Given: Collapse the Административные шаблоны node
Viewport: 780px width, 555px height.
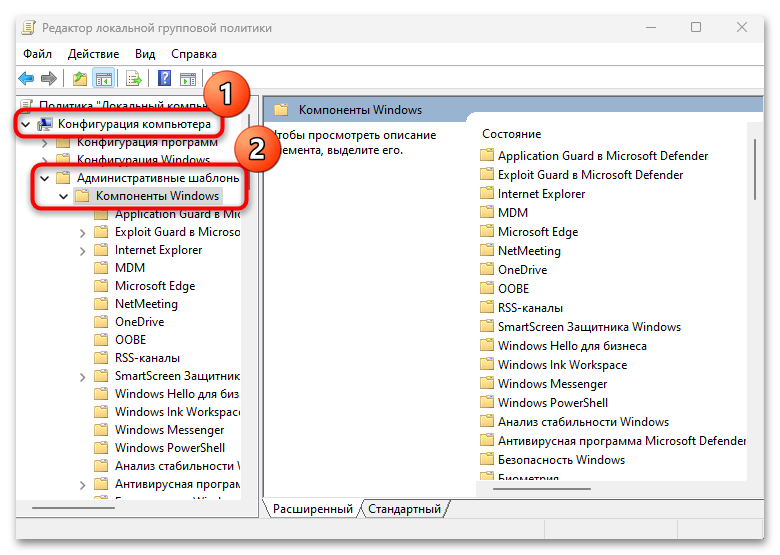Looking at the screenshot, I should click(45, 178).
